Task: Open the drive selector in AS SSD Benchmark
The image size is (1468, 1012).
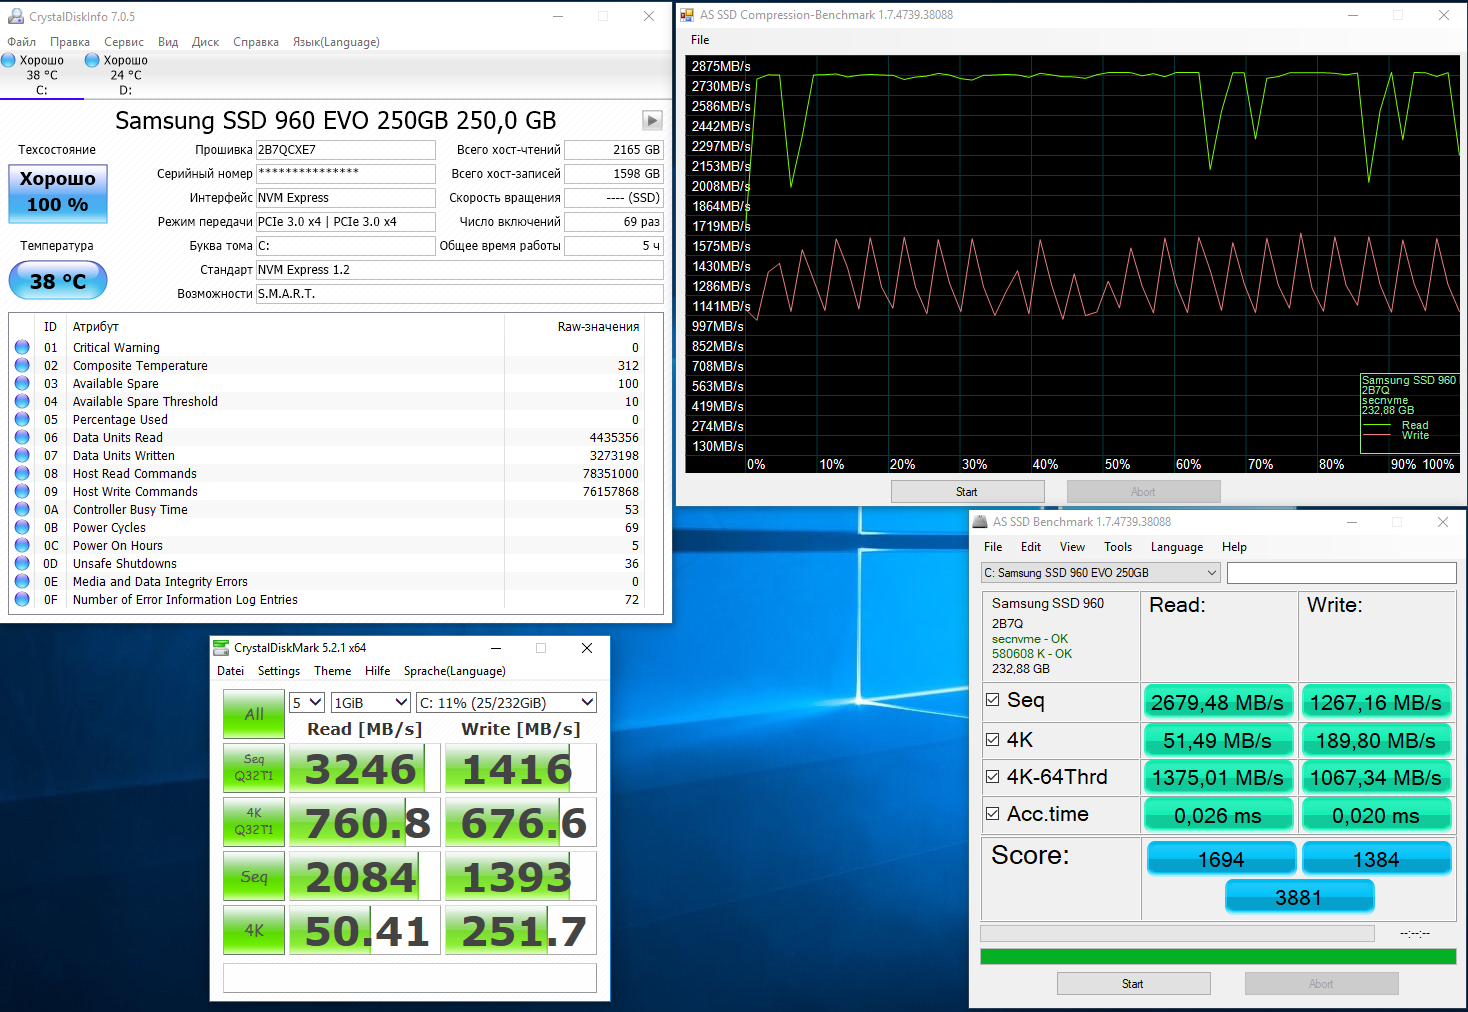Action: (x=1101, y=573)
